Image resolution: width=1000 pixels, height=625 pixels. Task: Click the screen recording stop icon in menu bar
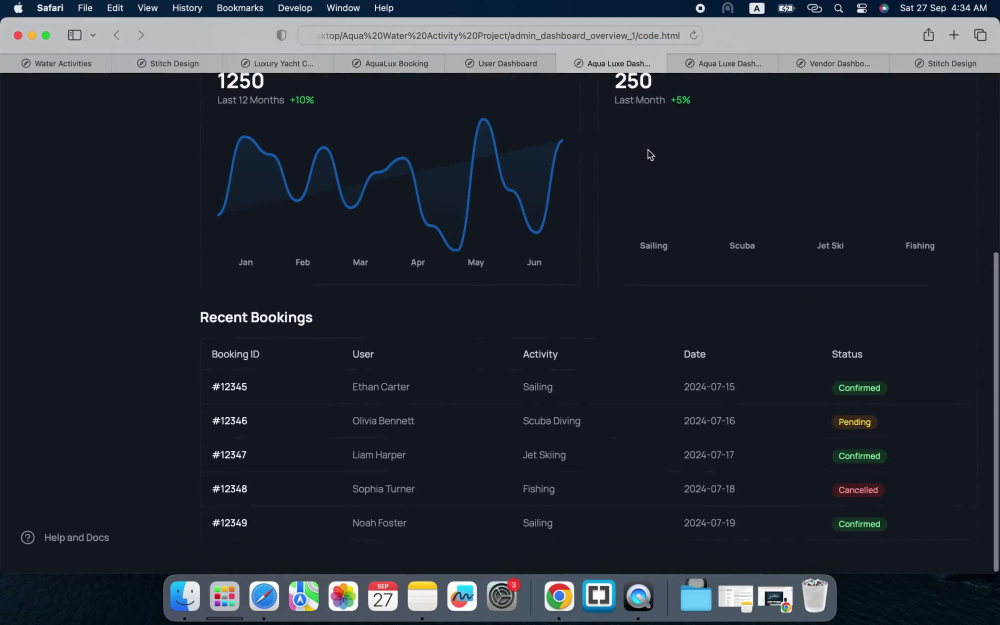700,8
